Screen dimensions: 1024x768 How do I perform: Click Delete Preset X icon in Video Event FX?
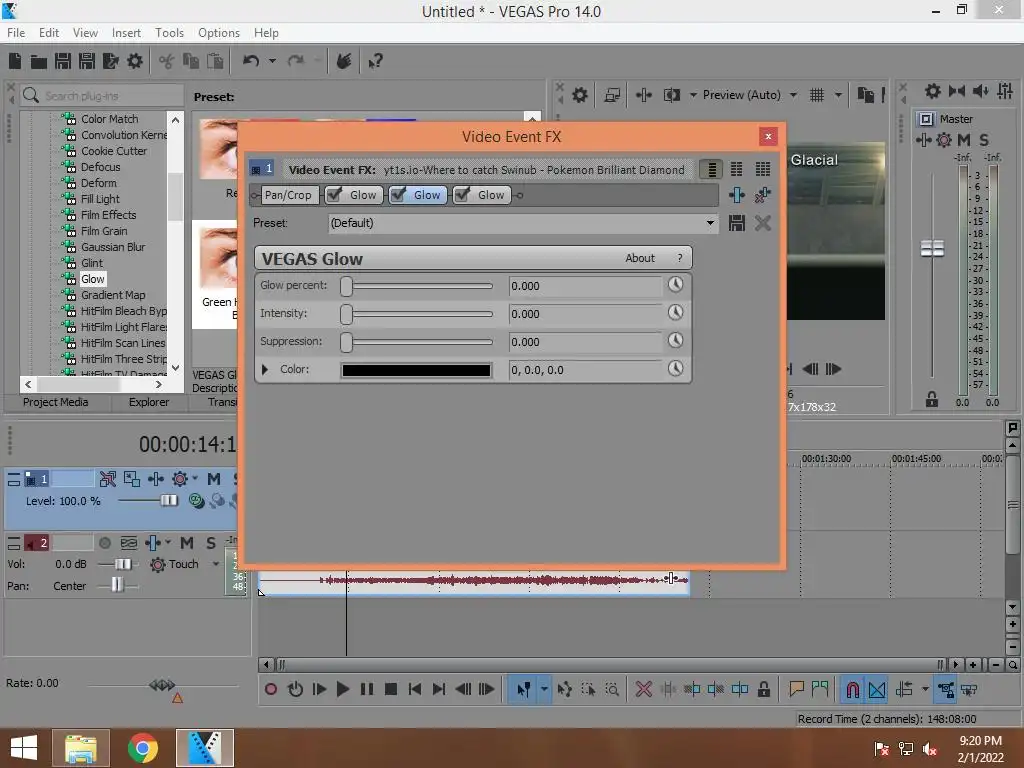click(x=763, y=223)
